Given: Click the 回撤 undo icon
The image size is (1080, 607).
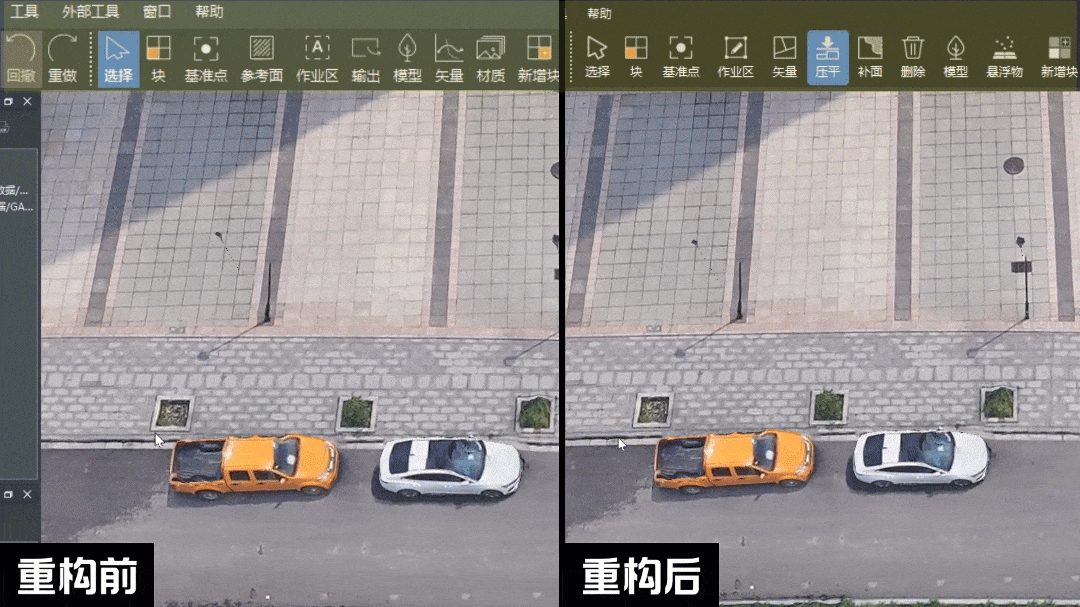Looking at the screenshot, I should click(x=20, y=57).
